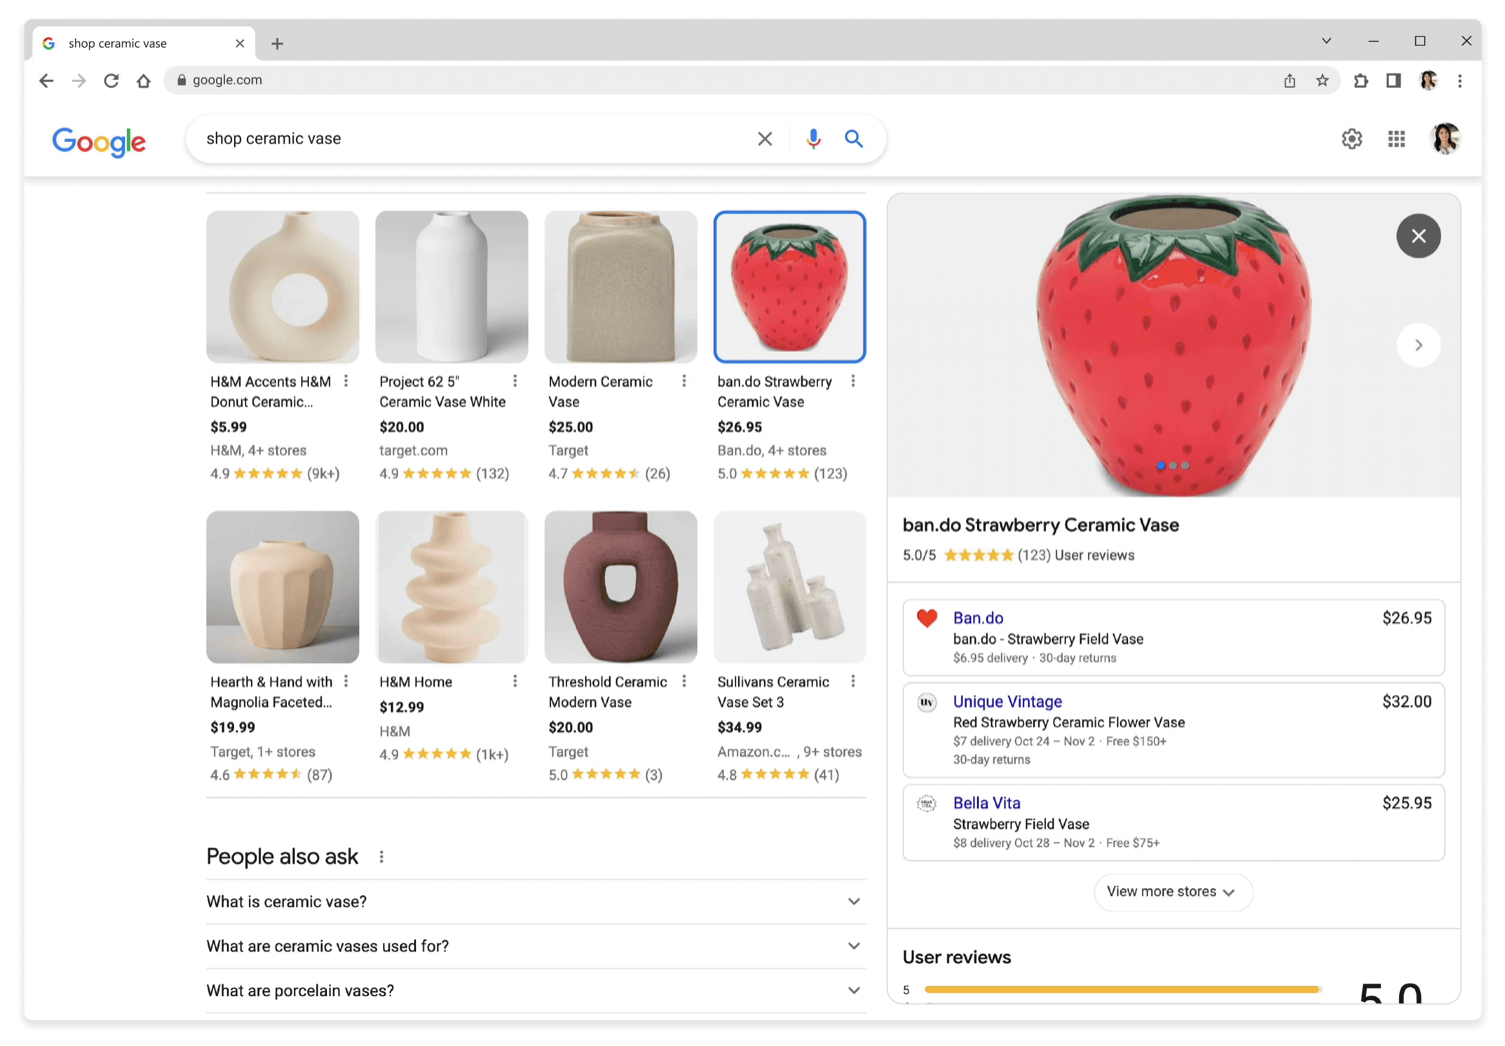Select the Threshold maroon vase image
This screenshot has width=1505, height=1046.
tap(621, 587)
